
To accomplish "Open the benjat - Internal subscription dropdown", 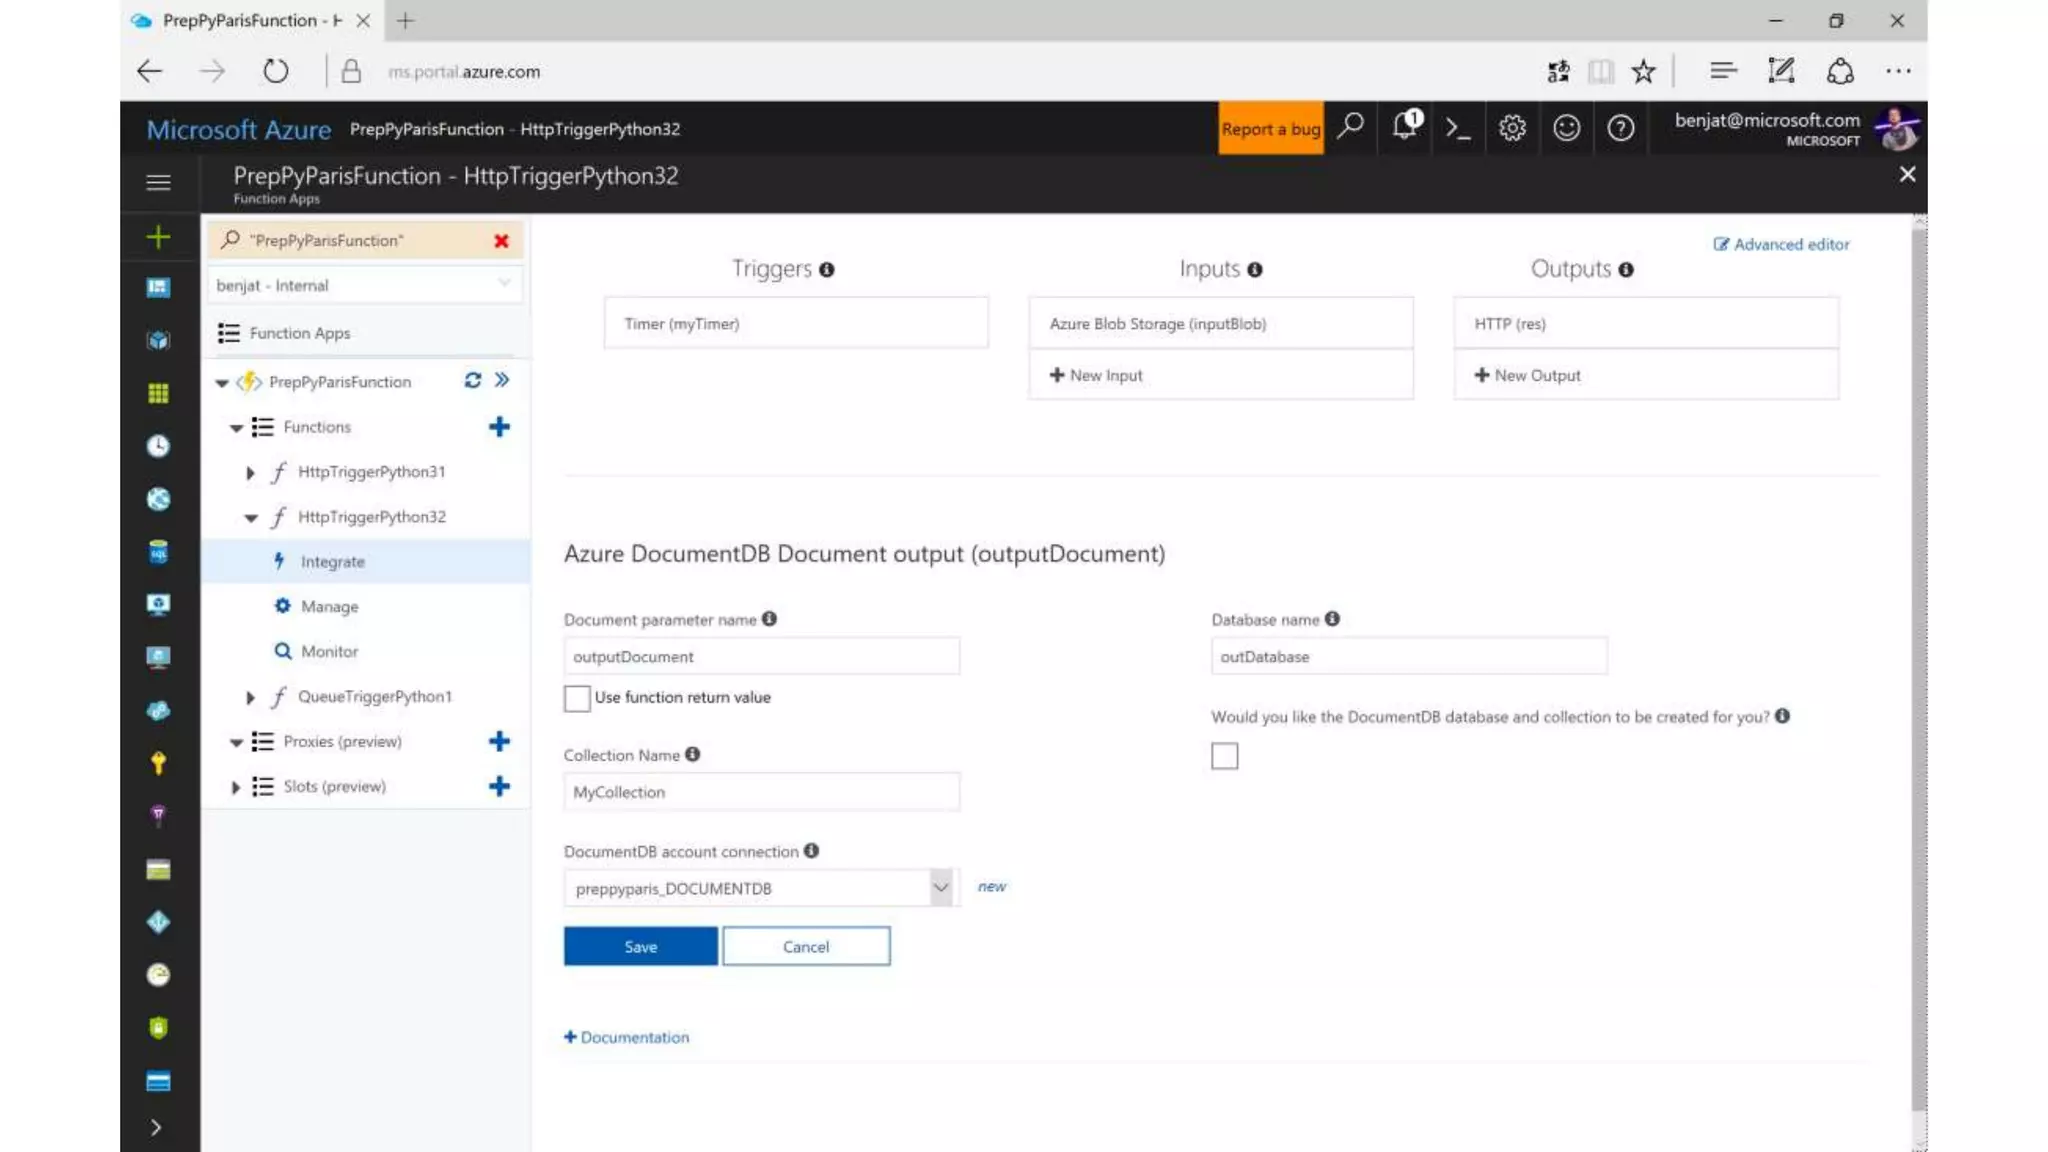I will click(364, 285).
